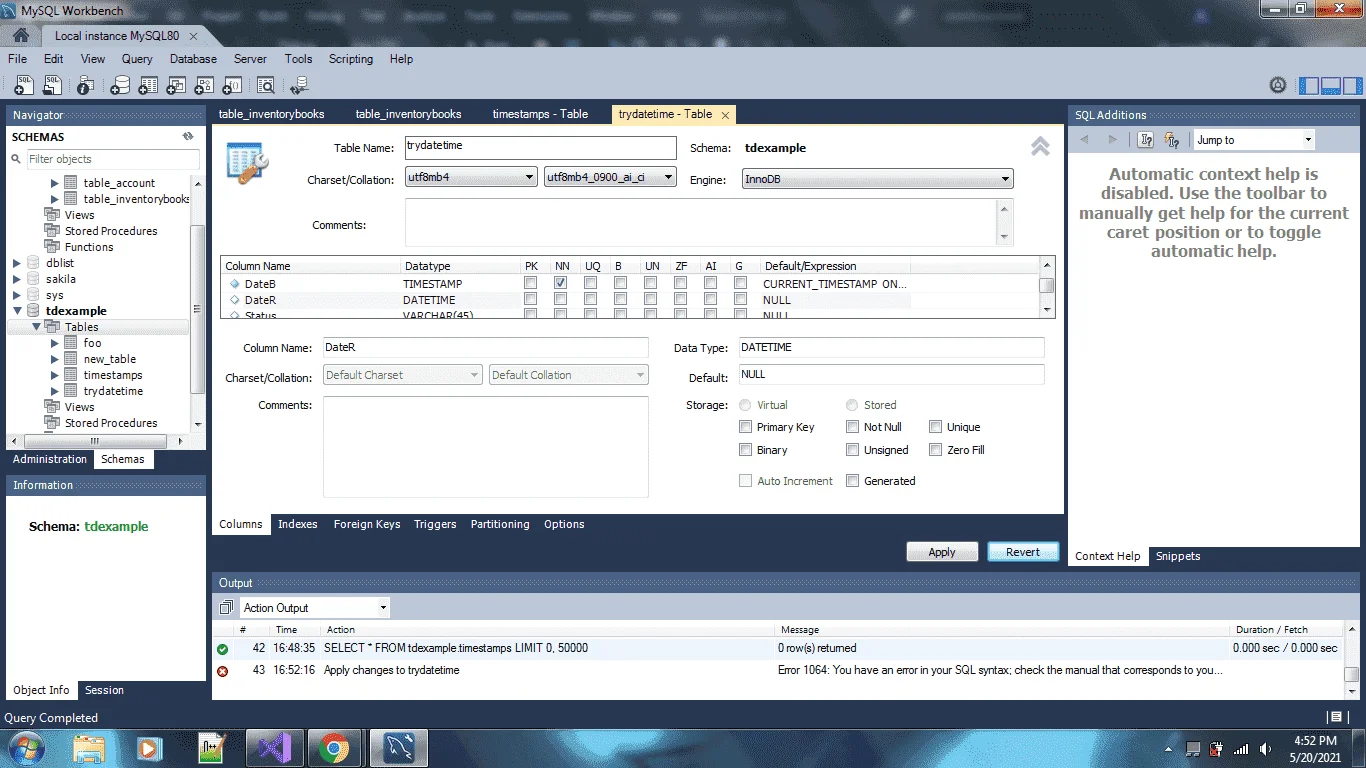Click the Output panel copy icon
Viewport: 1366px width, 768px height.
(225, 608)
